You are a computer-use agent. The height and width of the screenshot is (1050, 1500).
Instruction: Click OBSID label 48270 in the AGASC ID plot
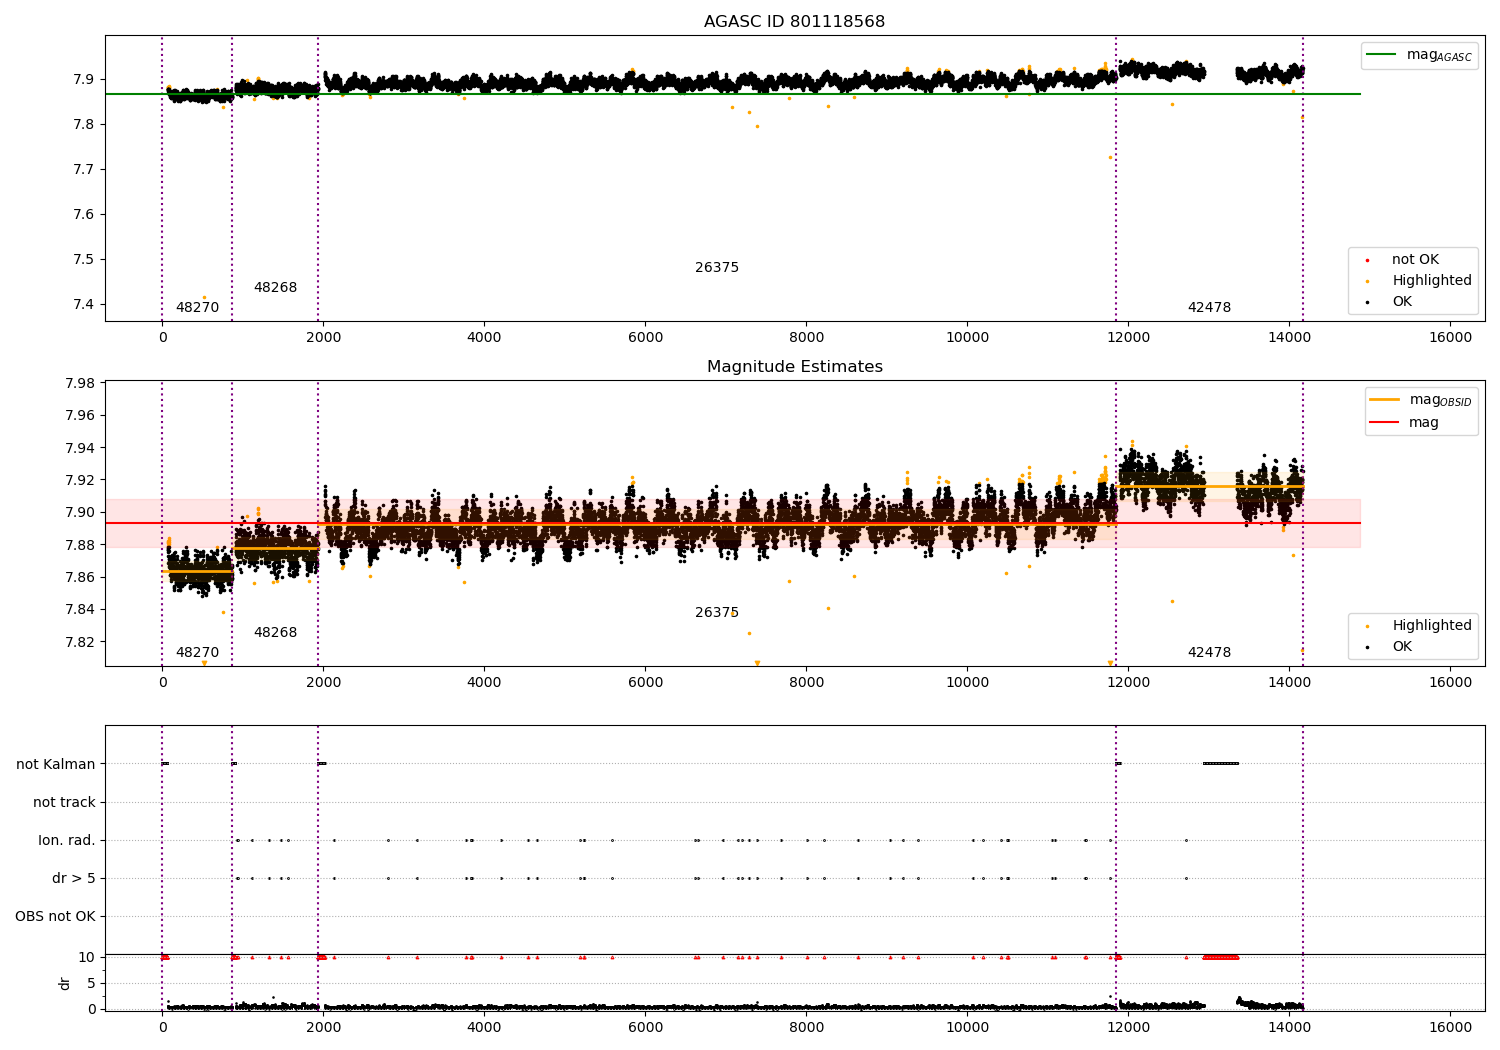pos(197,308)
